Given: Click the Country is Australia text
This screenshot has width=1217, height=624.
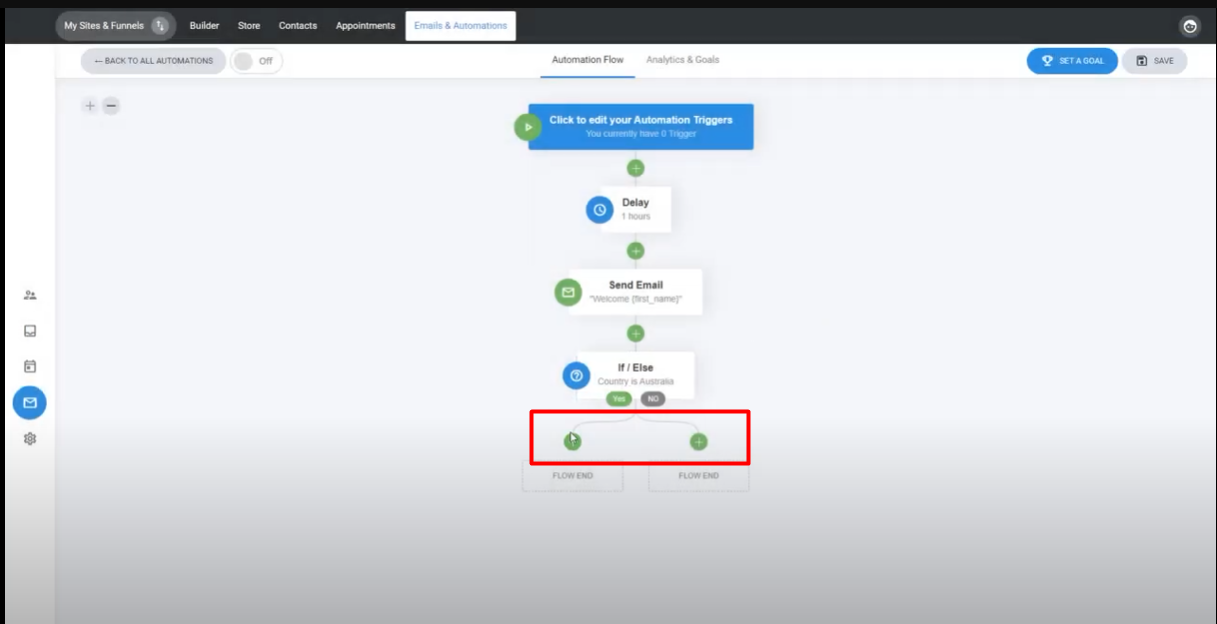Looking at the screenshot, I should pyautogui.click(x=635, y=381).
